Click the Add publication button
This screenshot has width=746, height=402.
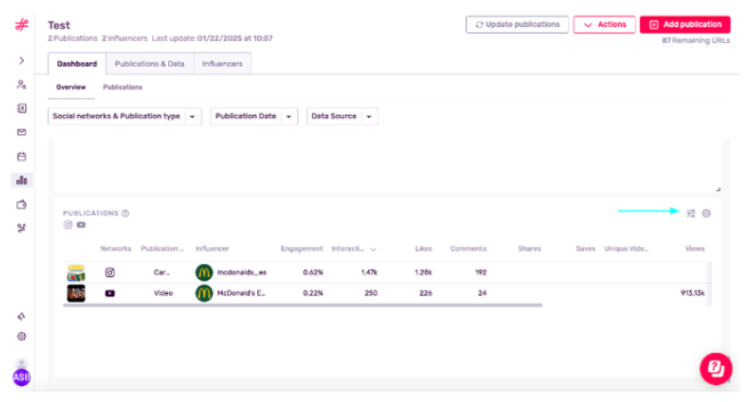pos(685,24)
